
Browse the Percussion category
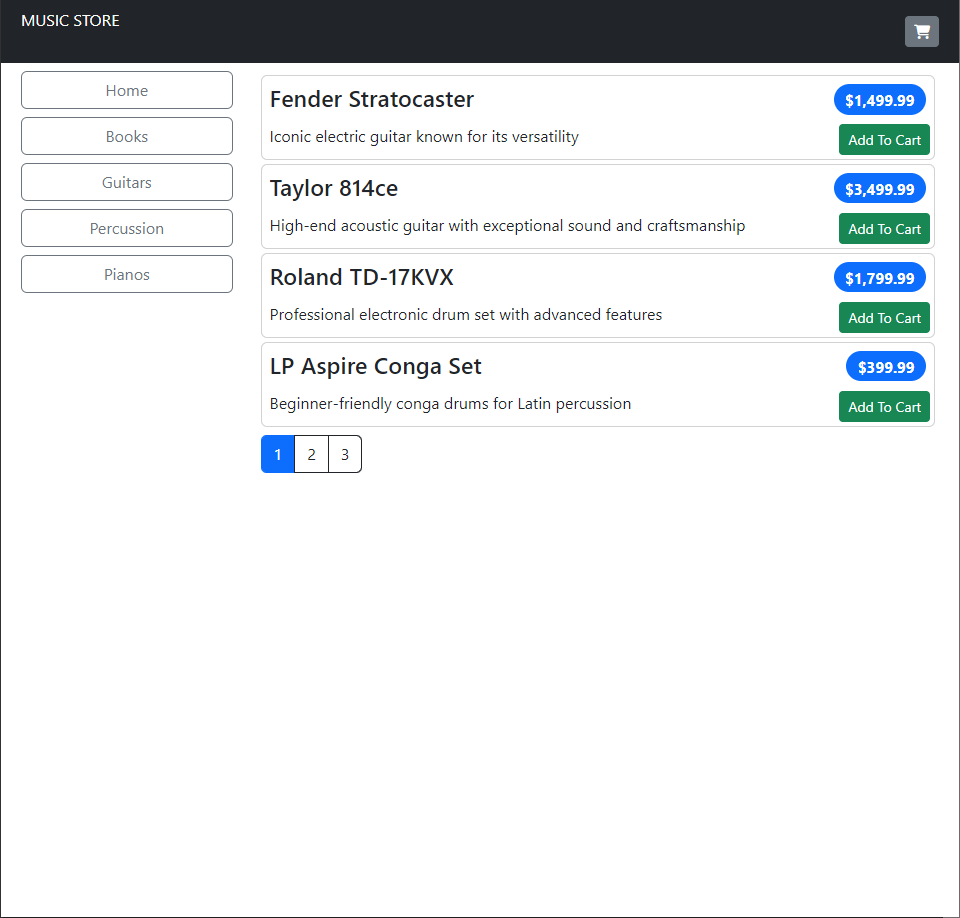127,228
